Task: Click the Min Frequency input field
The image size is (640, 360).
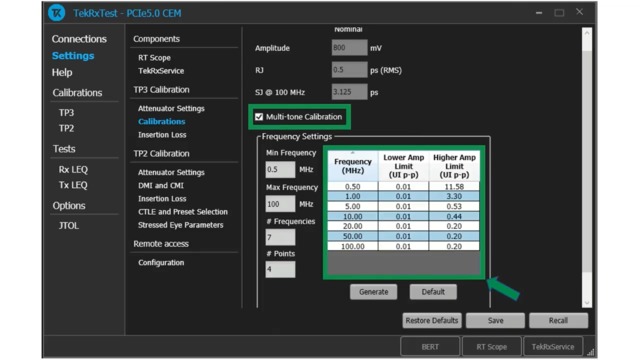Action: (280, 169)
